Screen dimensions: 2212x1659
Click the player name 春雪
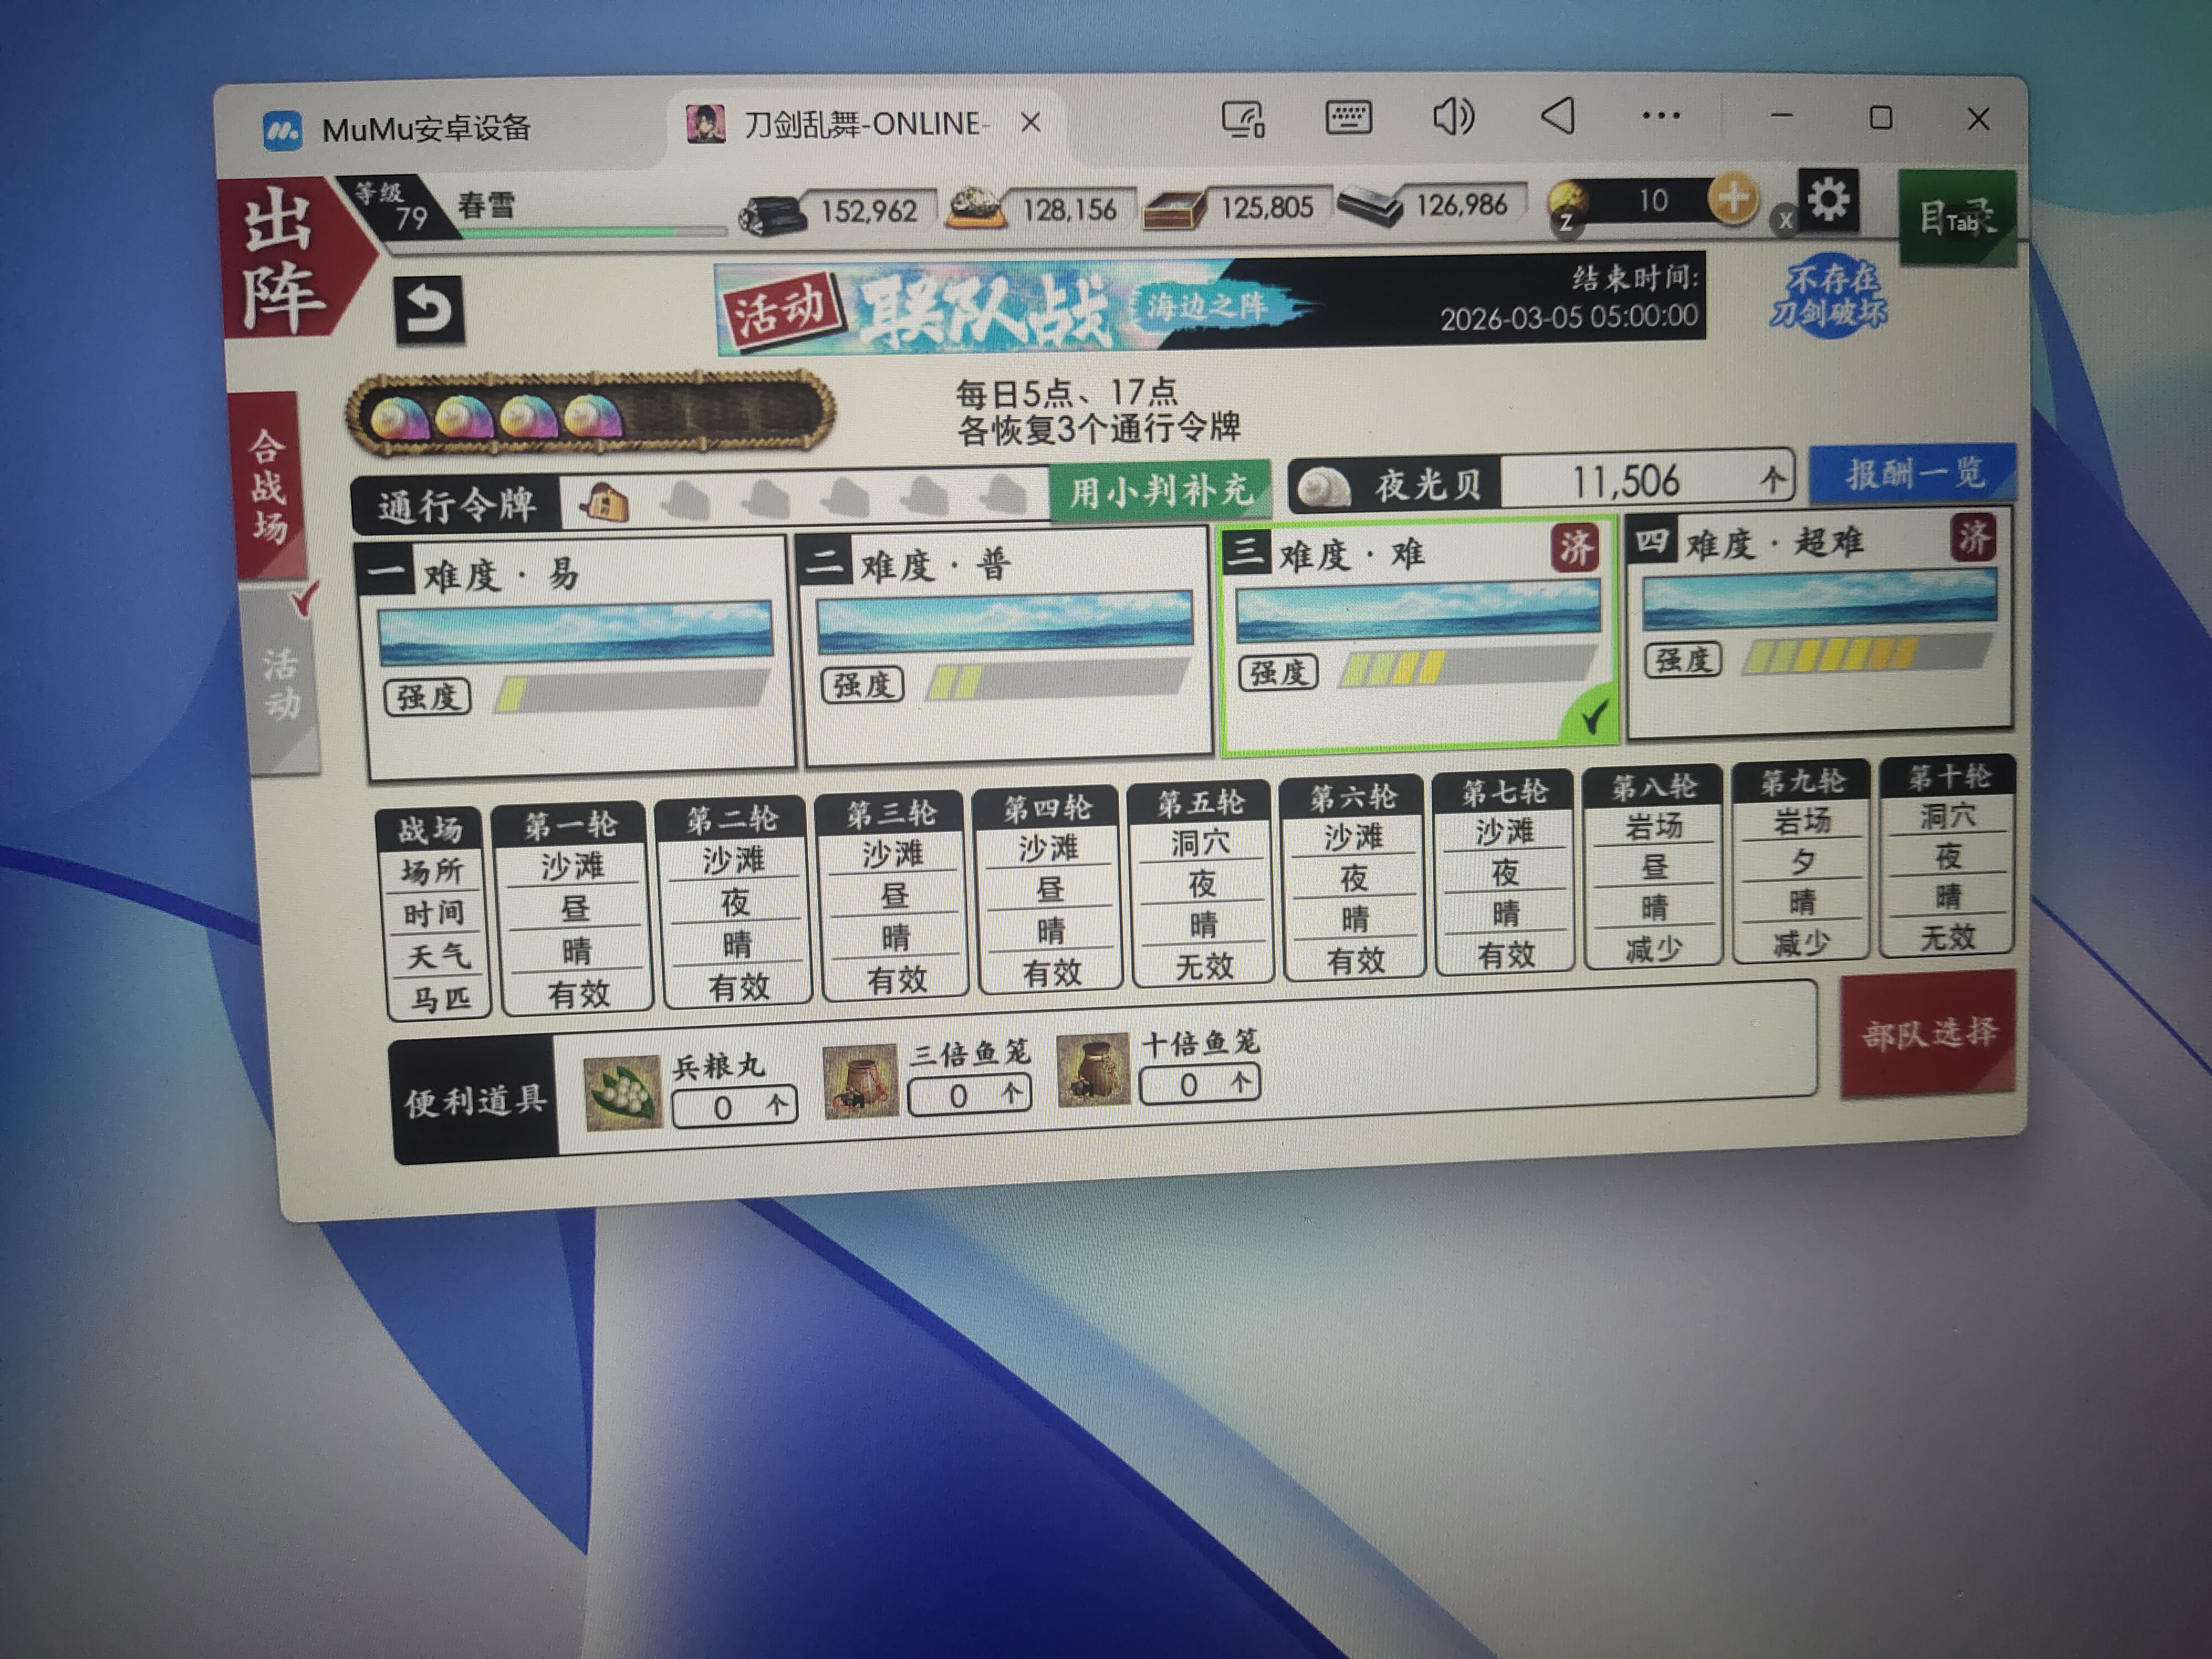pos(486,205)
